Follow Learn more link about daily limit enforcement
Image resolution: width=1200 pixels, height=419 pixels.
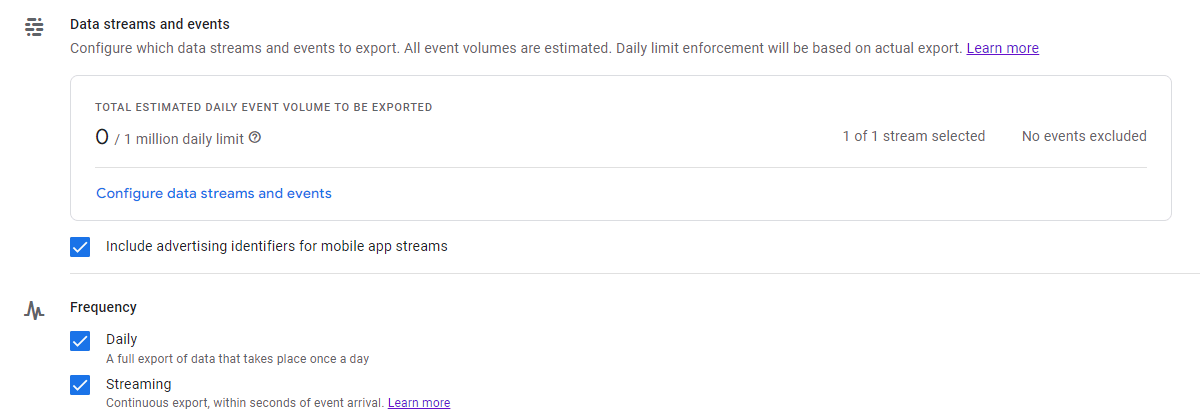click(x=1002, y=48)
